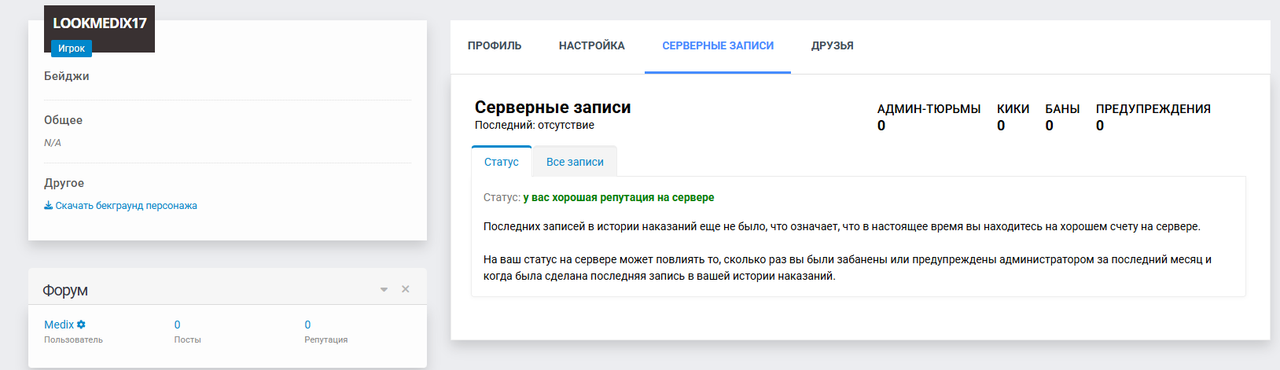Screen dimensions: 1280x370
Task: Click the download icon beside Скачать бекграунд
Action: (x=48, y=206)
